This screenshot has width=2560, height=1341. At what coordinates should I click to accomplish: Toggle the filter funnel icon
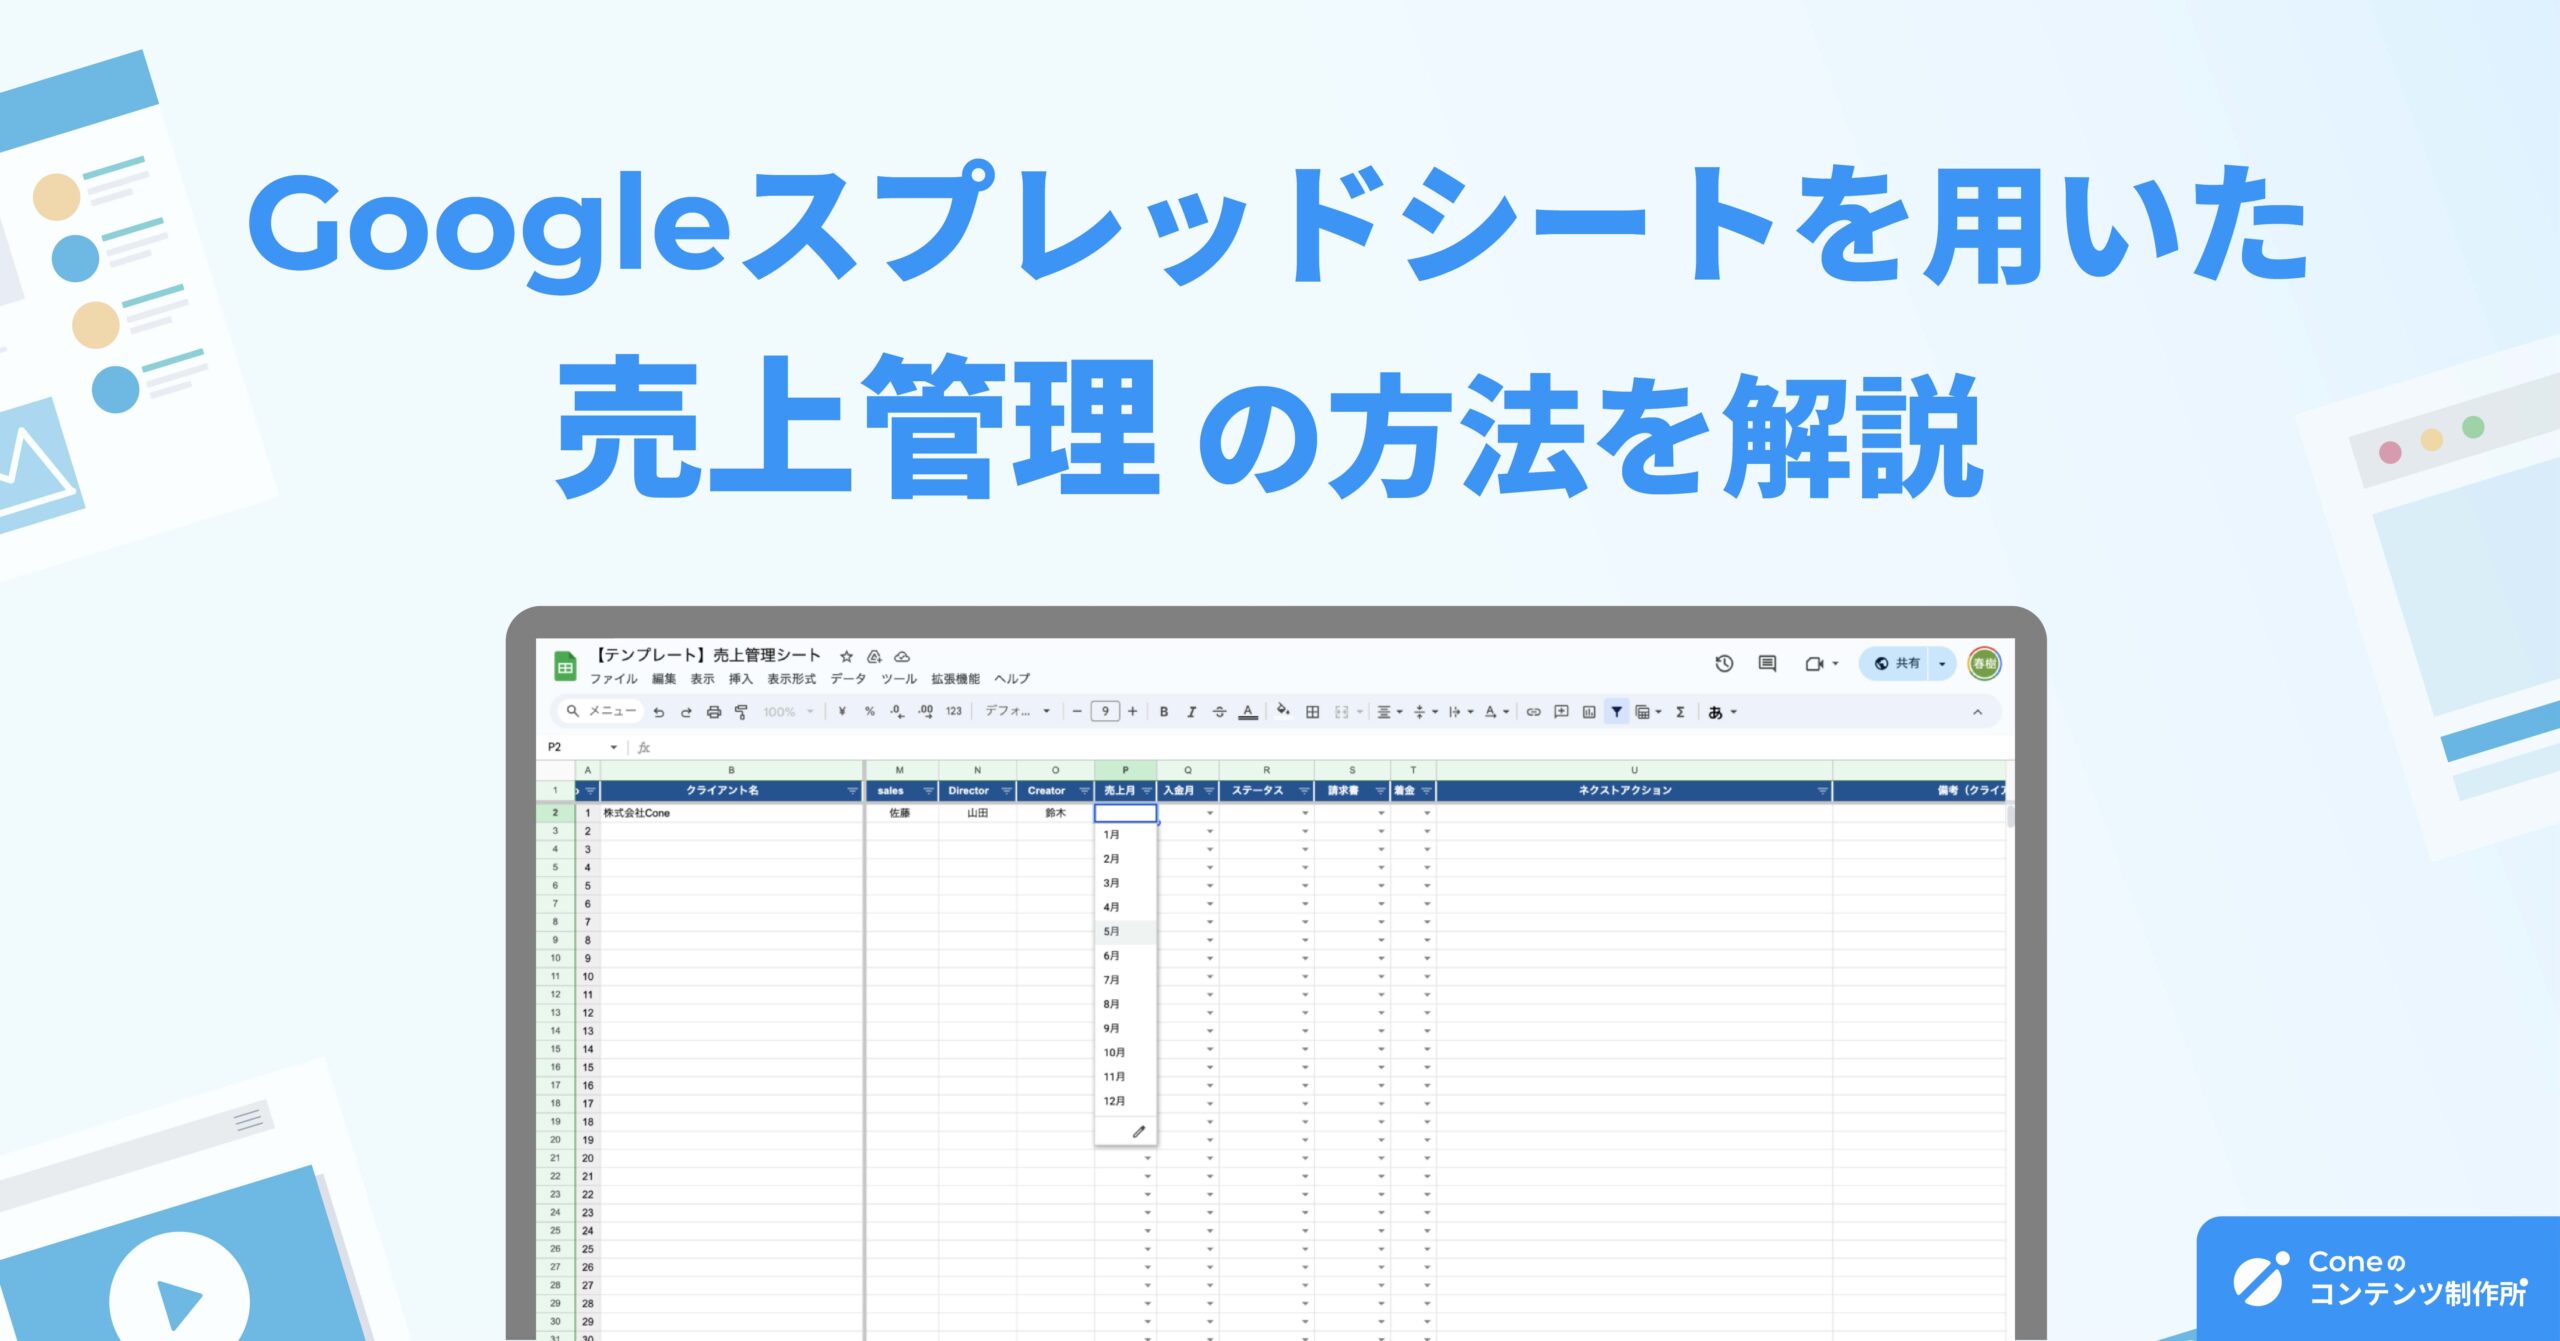(1617, 712)
